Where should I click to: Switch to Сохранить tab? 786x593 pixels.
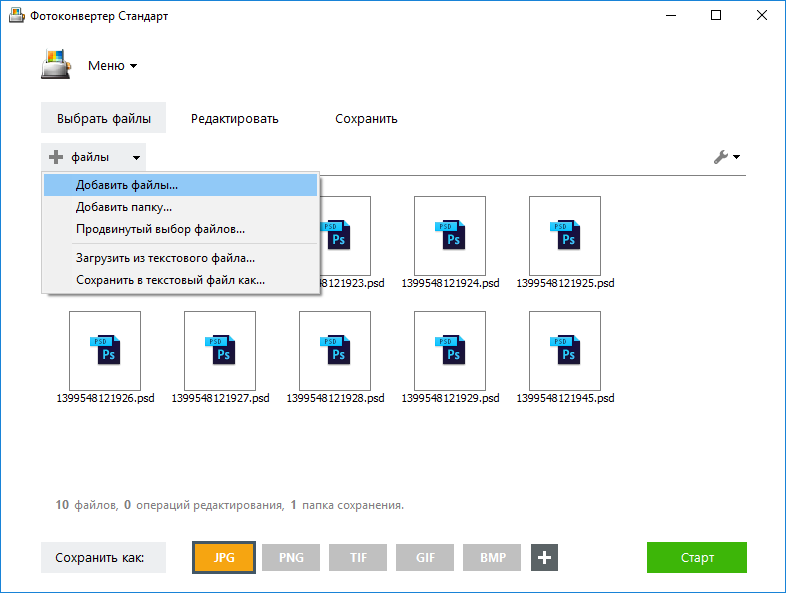coord(366,119)
